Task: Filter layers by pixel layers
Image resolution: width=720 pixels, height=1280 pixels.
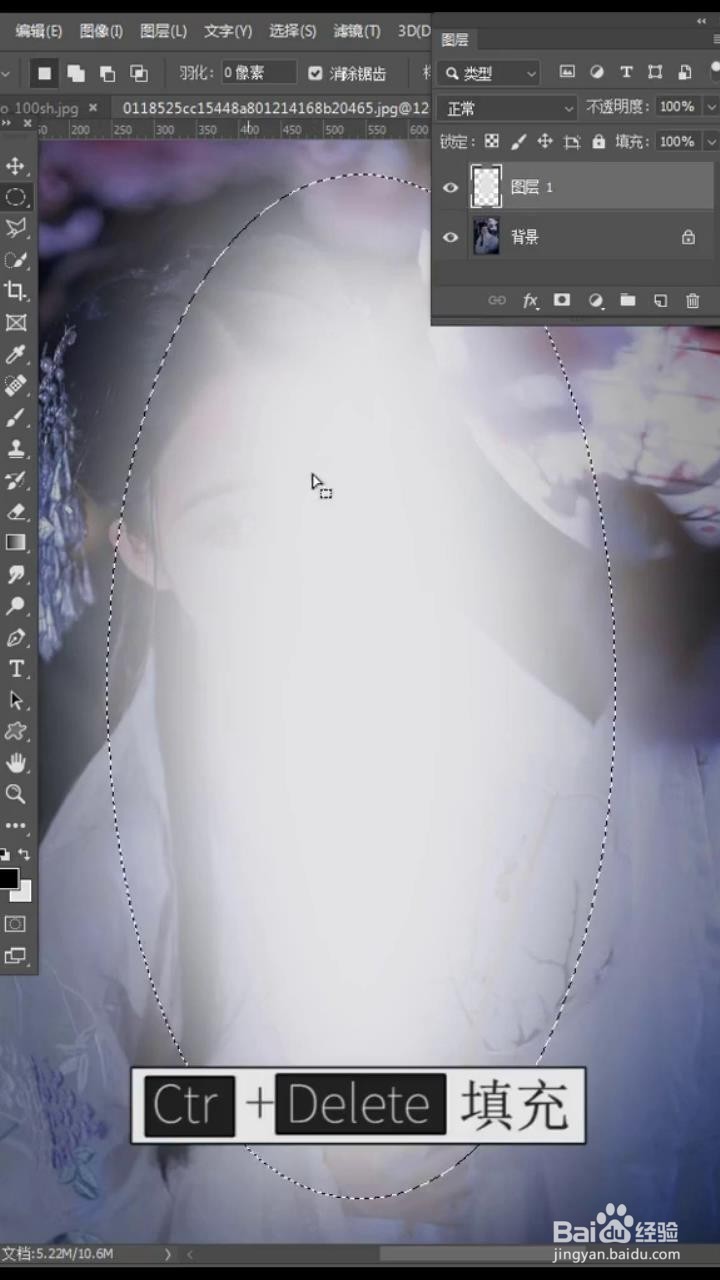Action: tap(567, 72)
